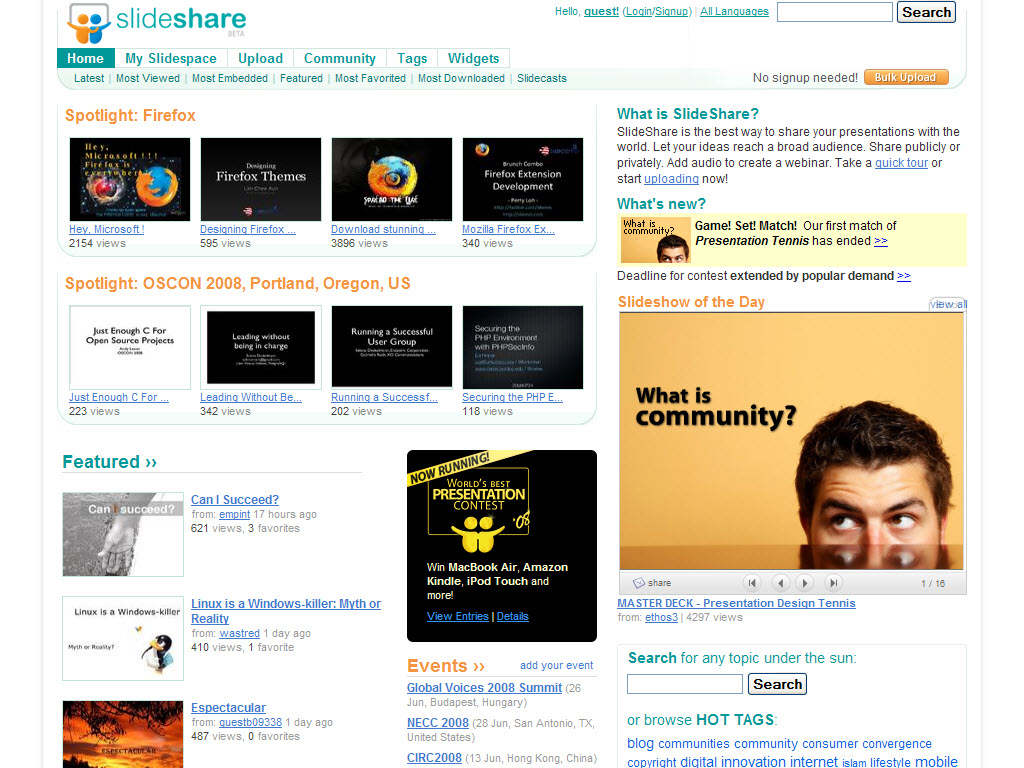The image size is (1024, 768).
Task: Click Linux is a Windows-killer title
Action: (286, 611)
